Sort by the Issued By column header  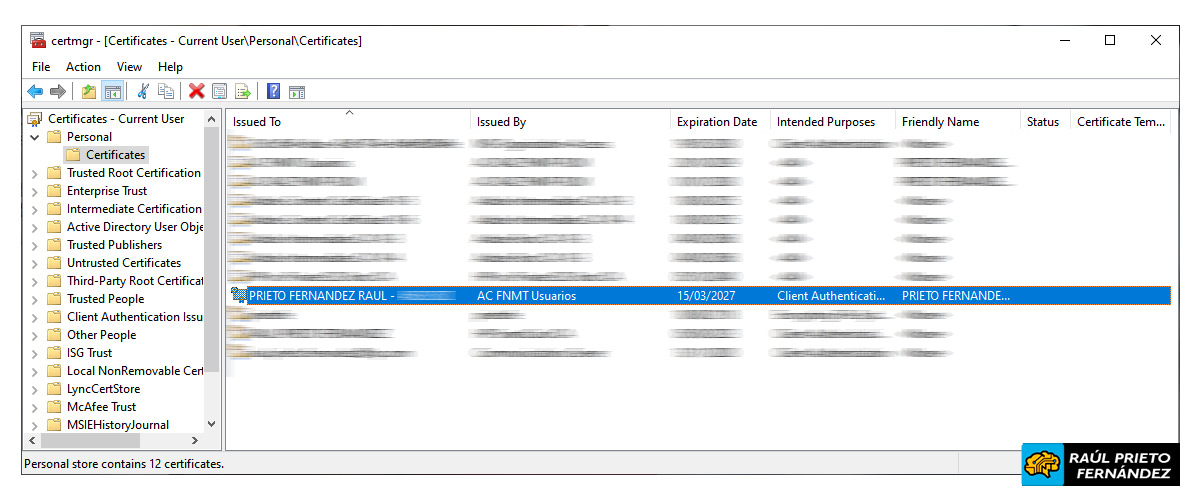501,122
